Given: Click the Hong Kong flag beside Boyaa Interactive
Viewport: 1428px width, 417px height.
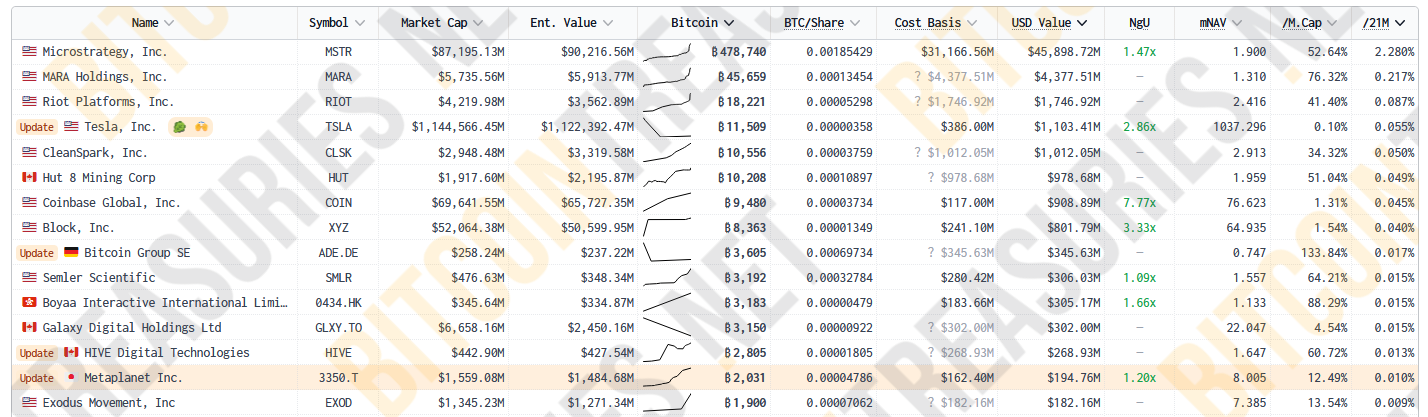Looking at the screenshot, I should click(29, 302).
